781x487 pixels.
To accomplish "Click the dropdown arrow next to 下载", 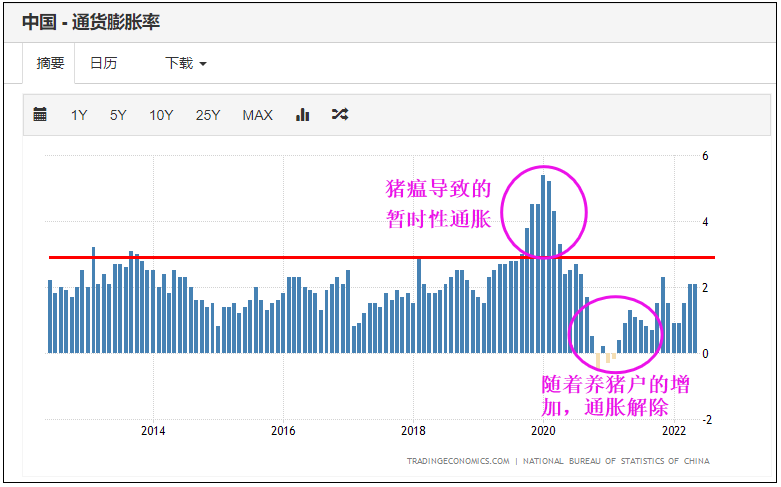I will tap(203, 64).
